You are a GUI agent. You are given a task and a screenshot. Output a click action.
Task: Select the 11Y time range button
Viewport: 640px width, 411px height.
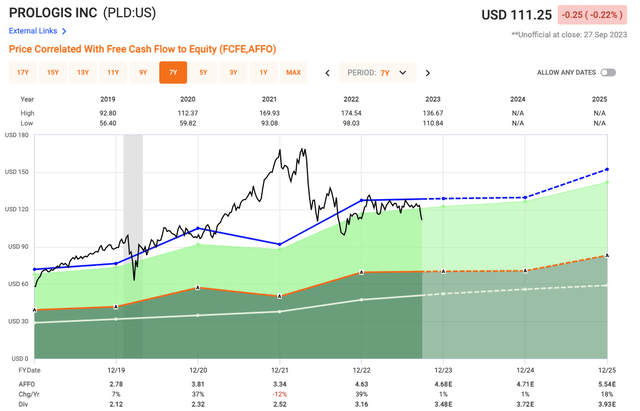tap(113, 73)
